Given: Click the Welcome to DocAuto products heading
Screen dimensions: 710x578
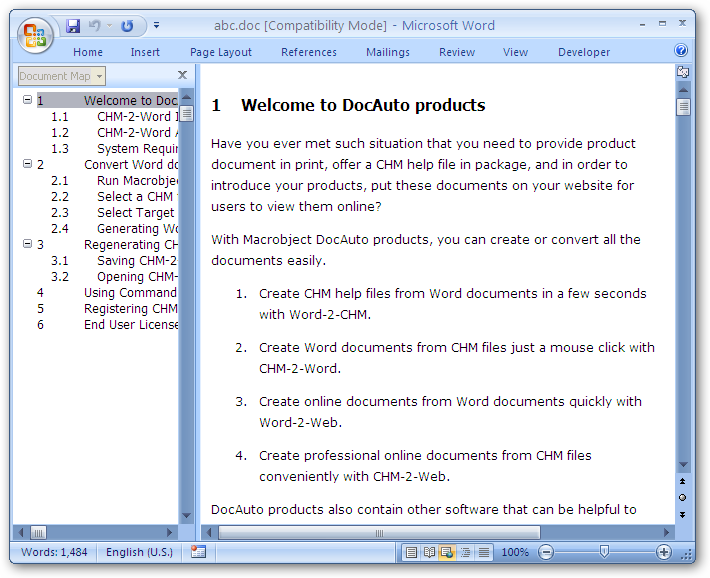Looking at the screenshot, I should [x=363, y=105].
